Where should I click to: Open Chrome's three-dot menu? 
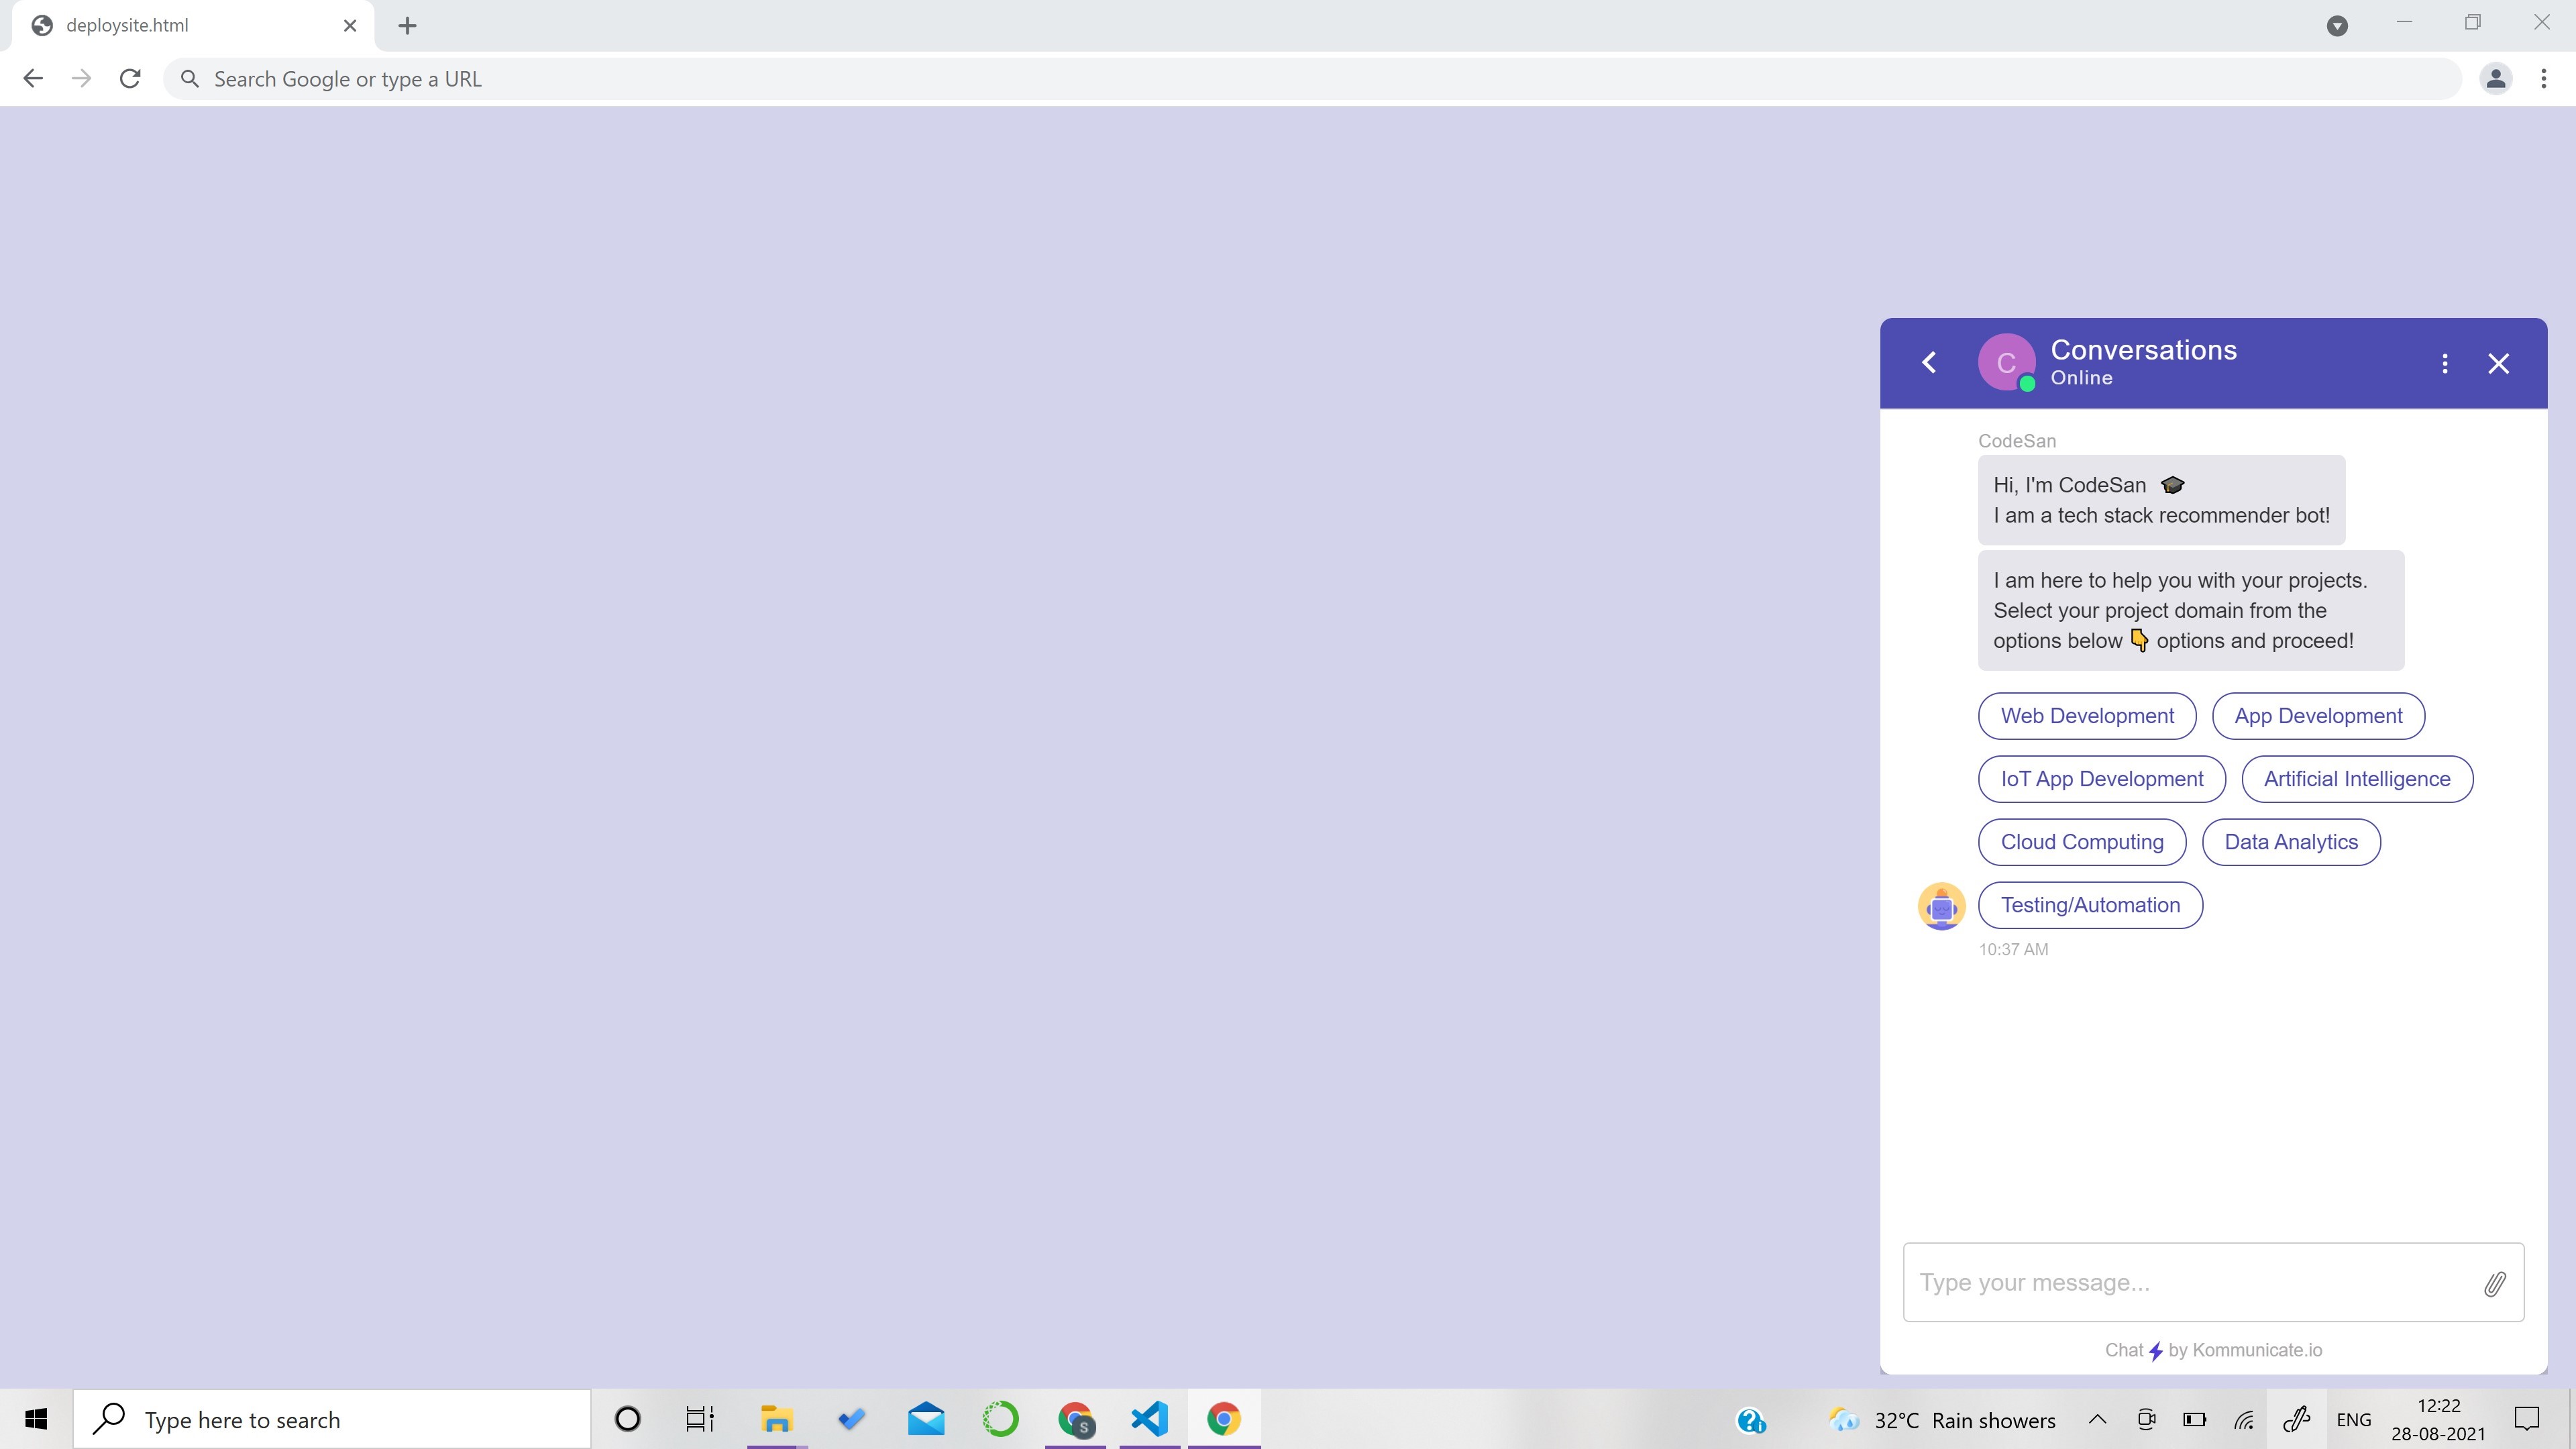(2543, 79)
